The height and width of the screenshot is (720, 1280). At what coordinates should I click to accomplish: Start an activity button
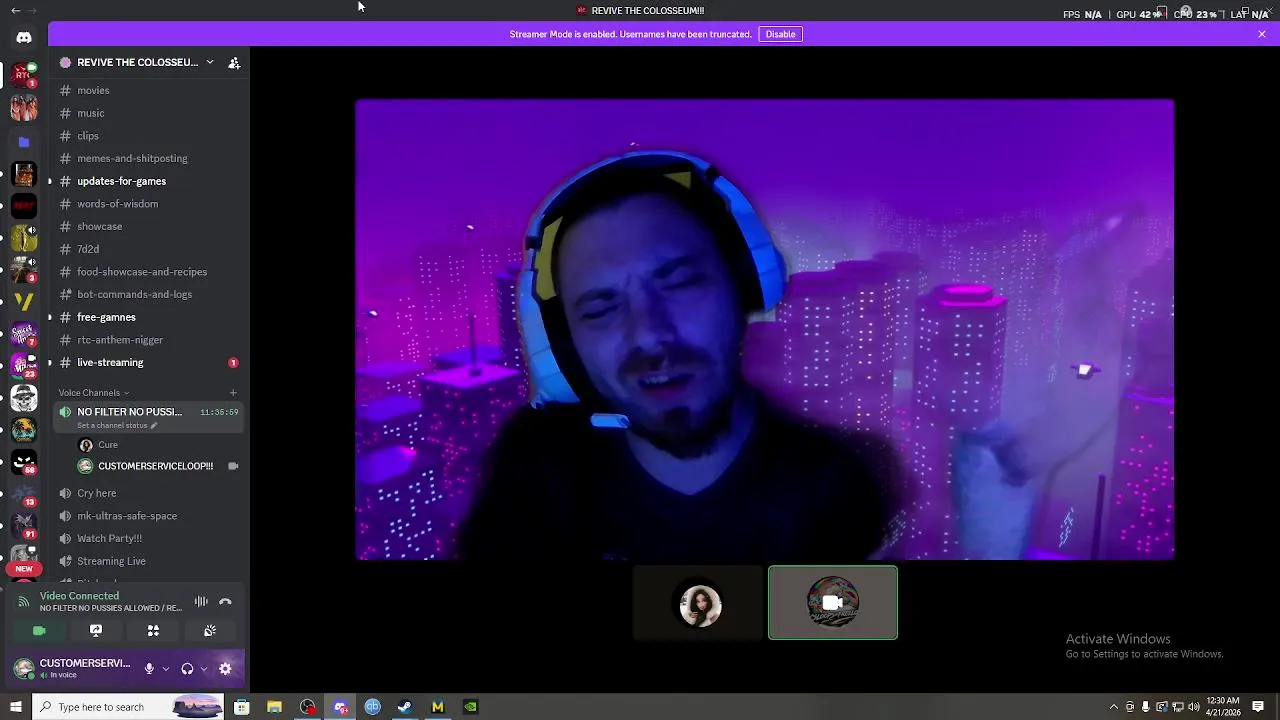pyautogui.click(x=153, y=631)
